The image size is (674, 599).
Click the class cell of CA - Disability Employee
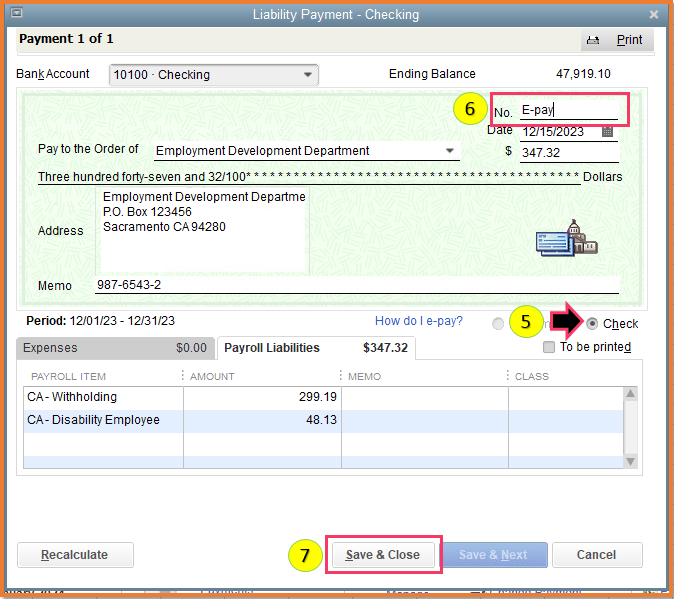(x=566, y=420)
